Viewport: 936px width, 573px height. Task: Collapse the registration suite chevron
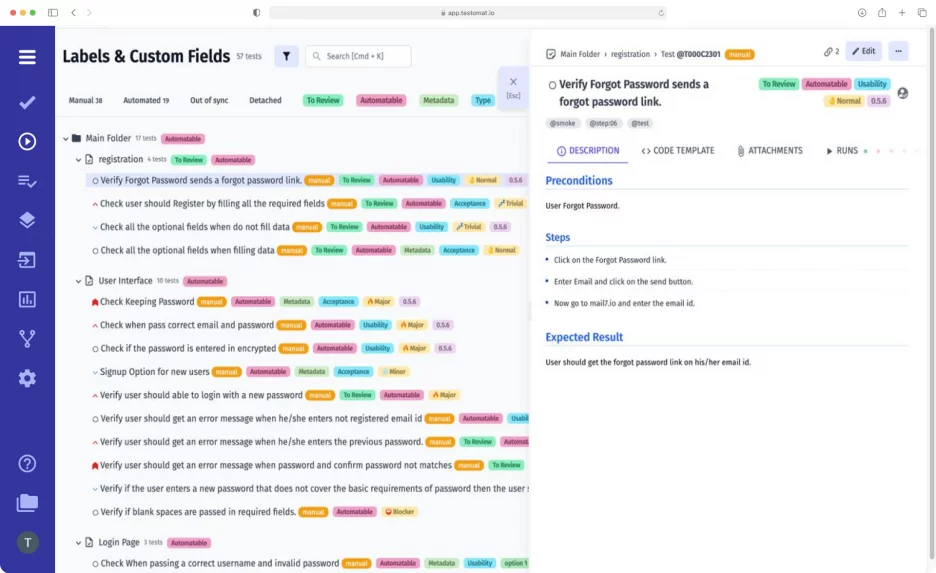click(x=78, y=160)
